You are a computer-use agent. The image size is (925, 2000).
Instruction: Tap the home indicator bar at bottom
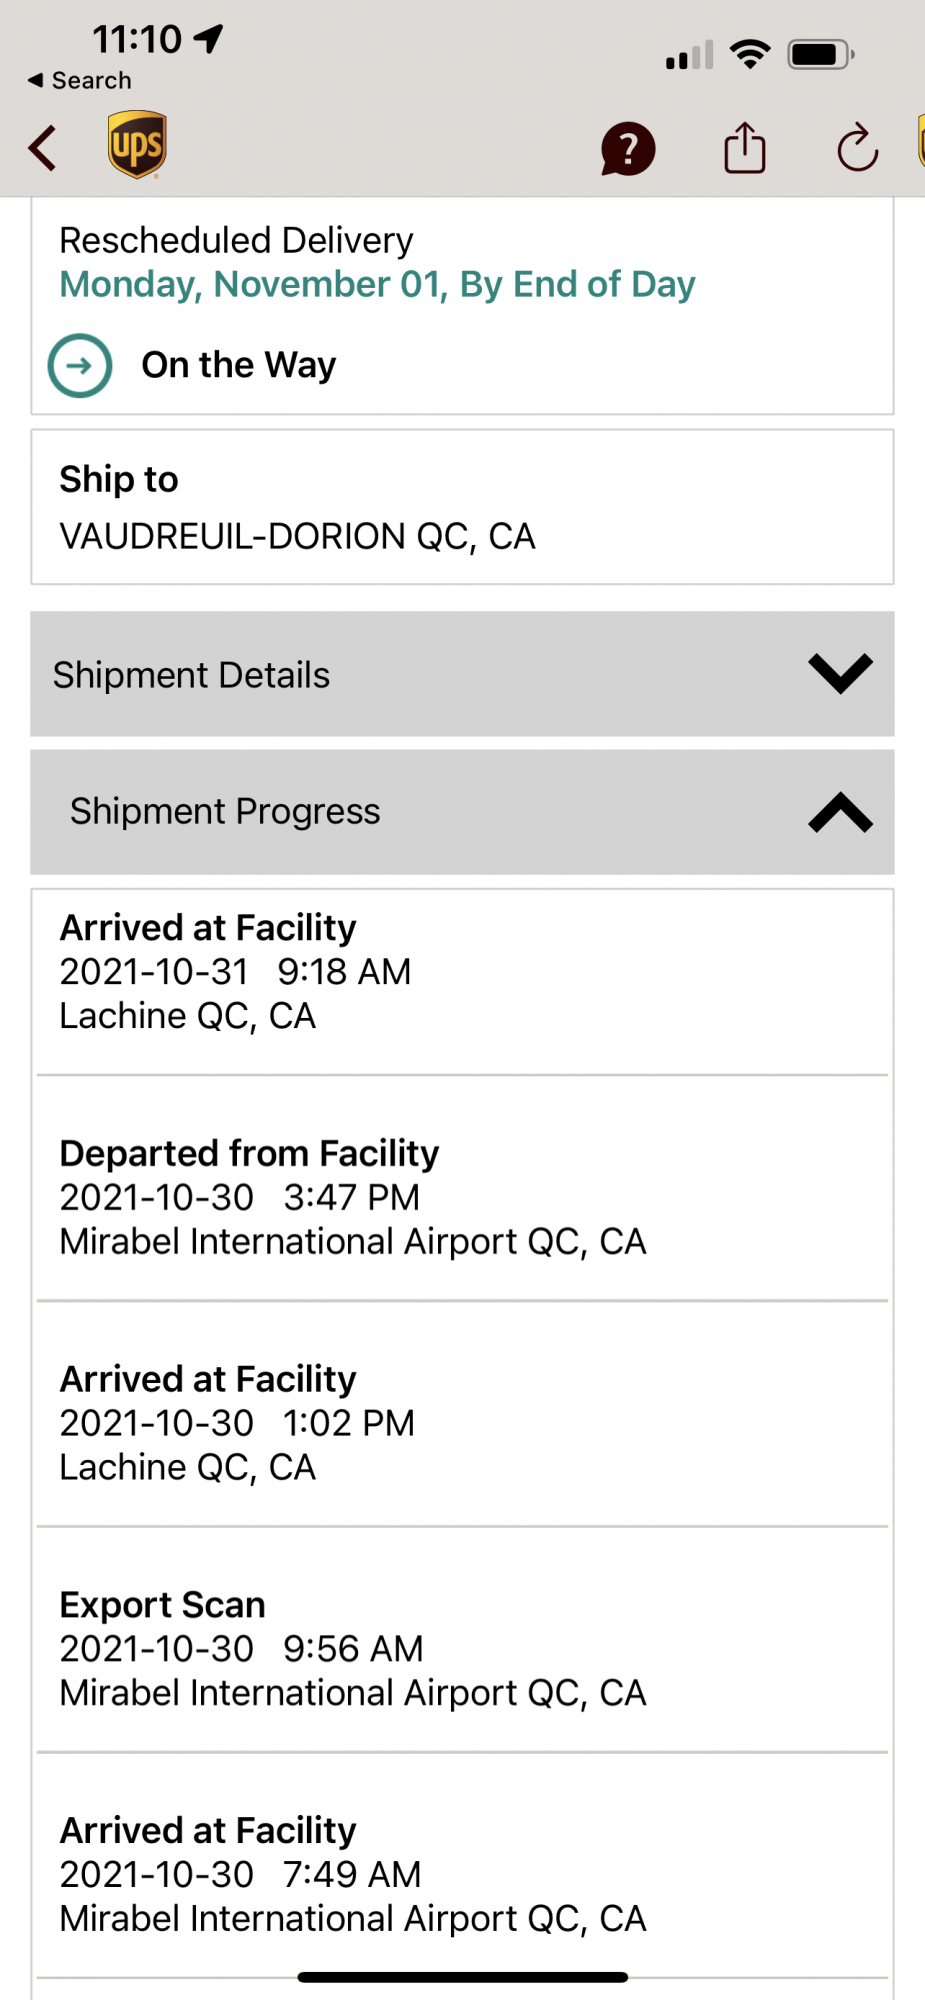pos(463,1977)
